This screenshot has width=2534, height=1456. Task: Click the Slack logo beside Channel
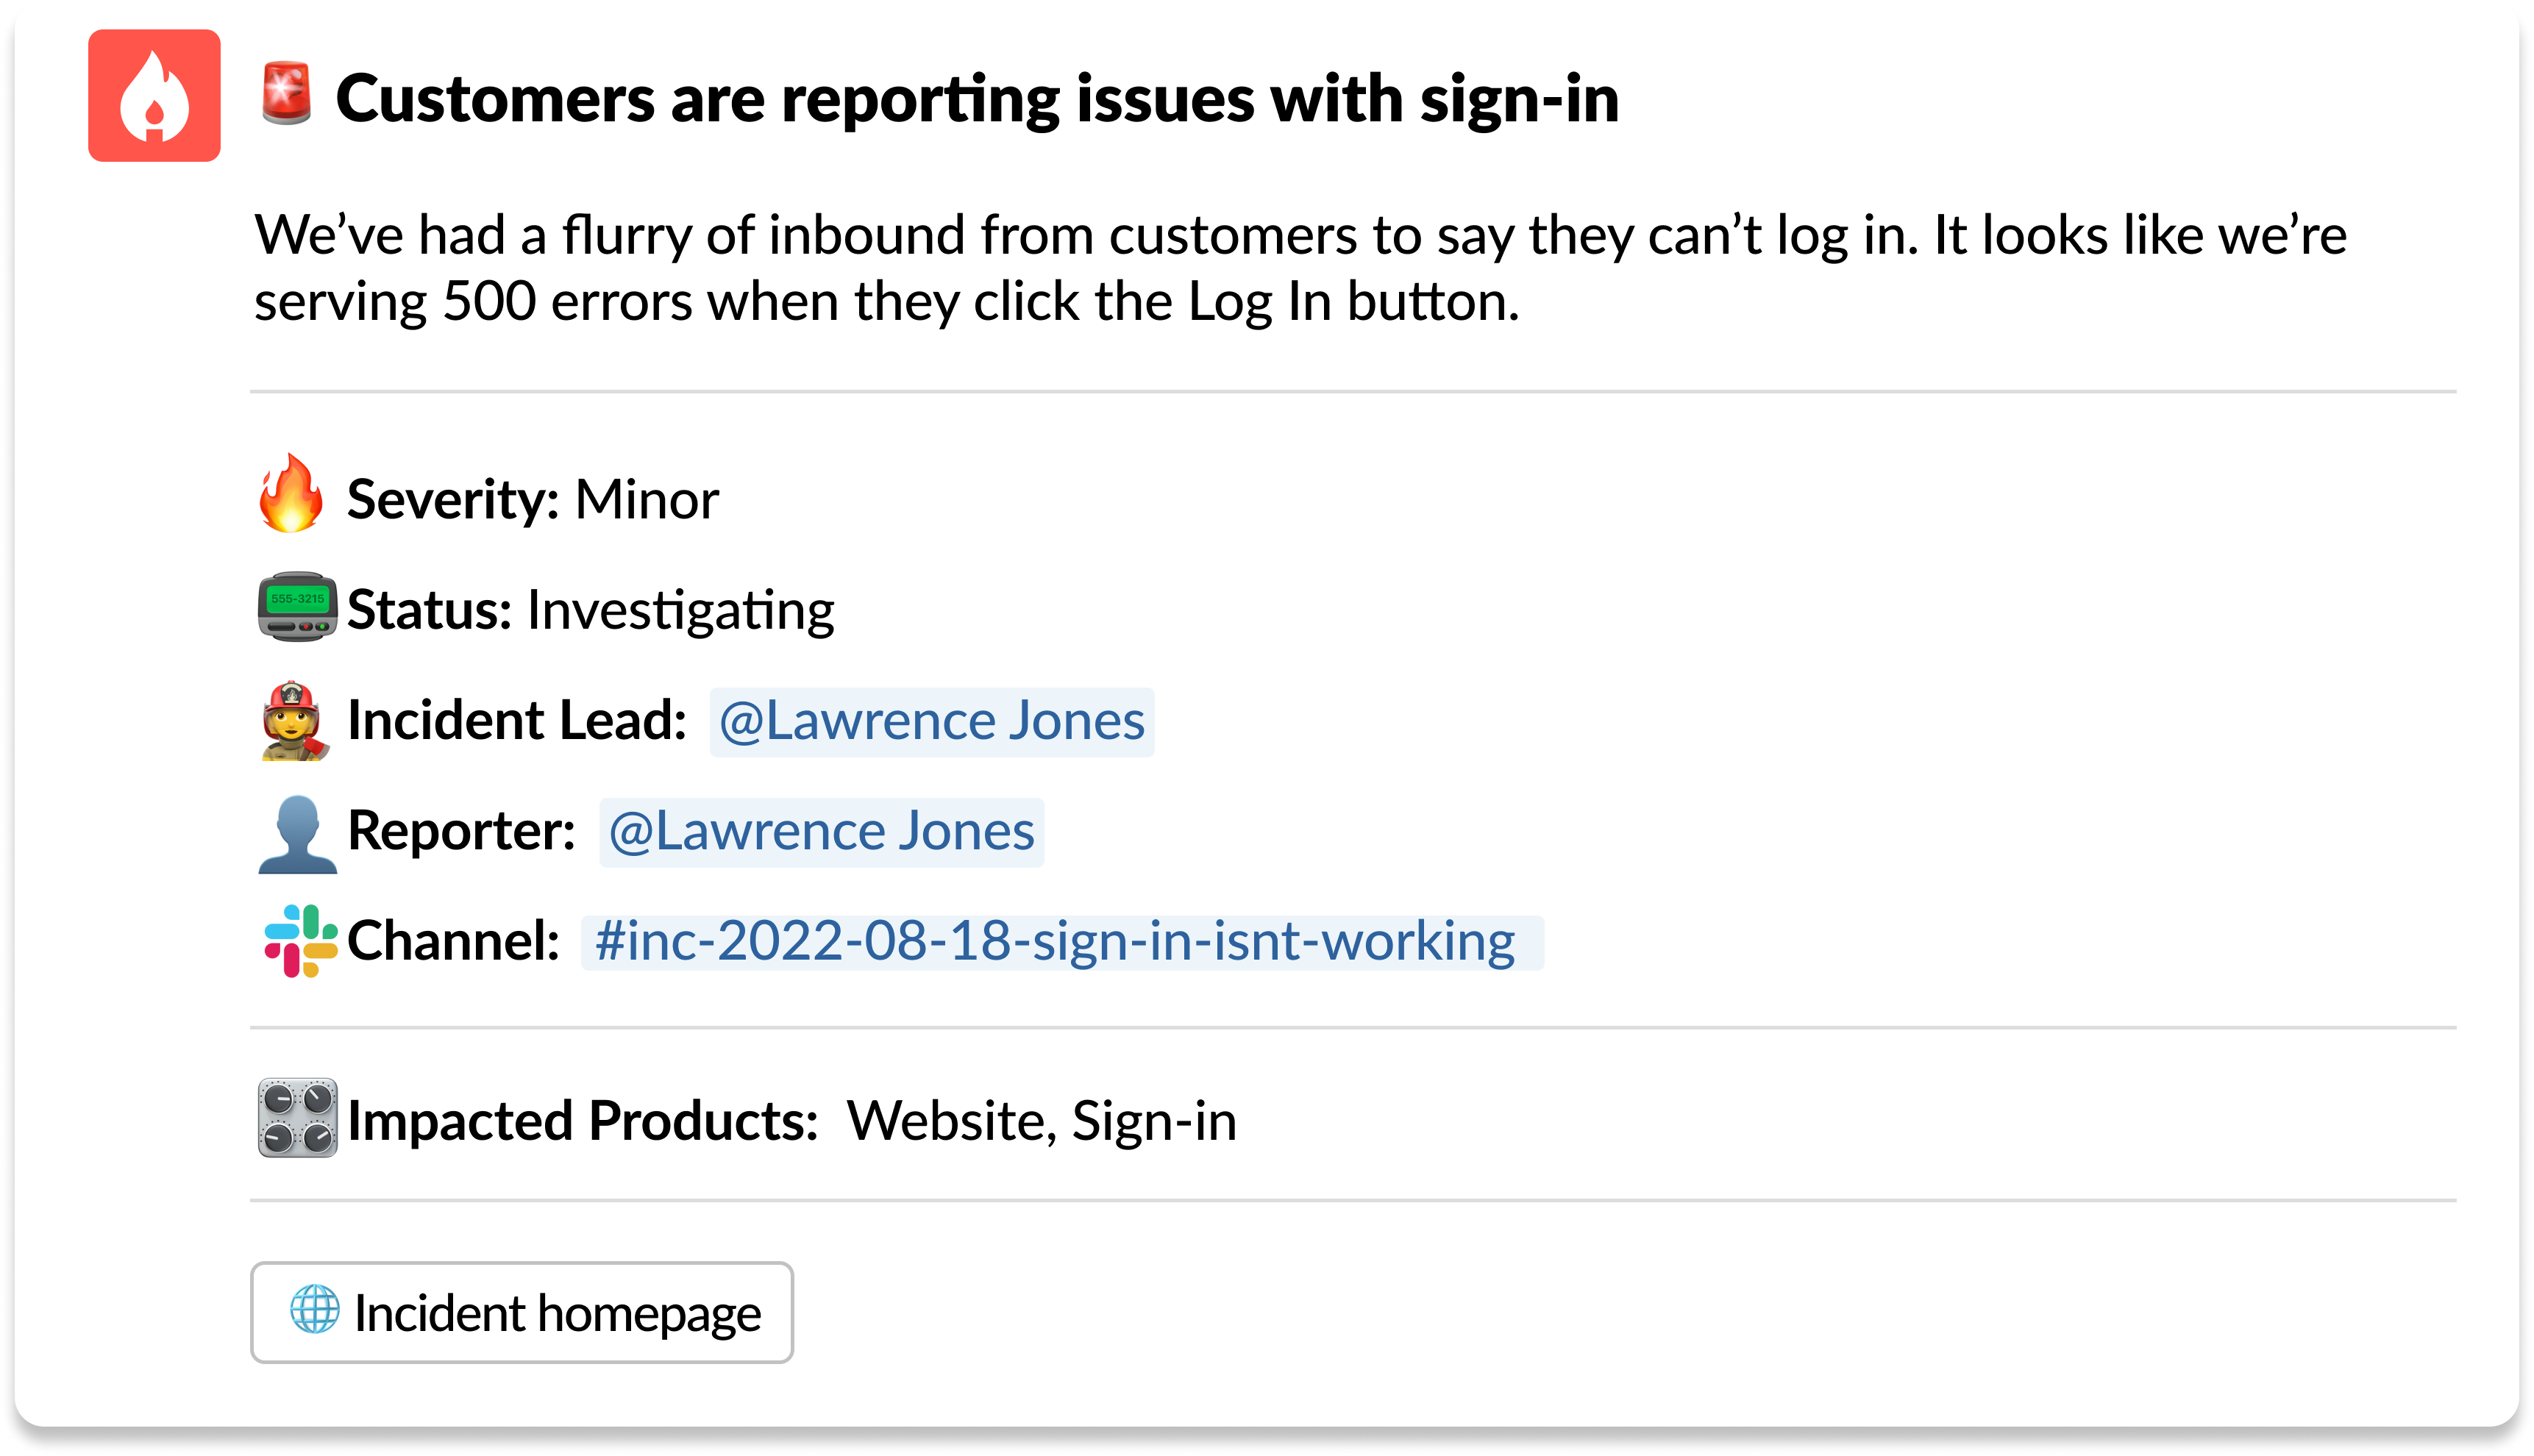click(299, 941)
